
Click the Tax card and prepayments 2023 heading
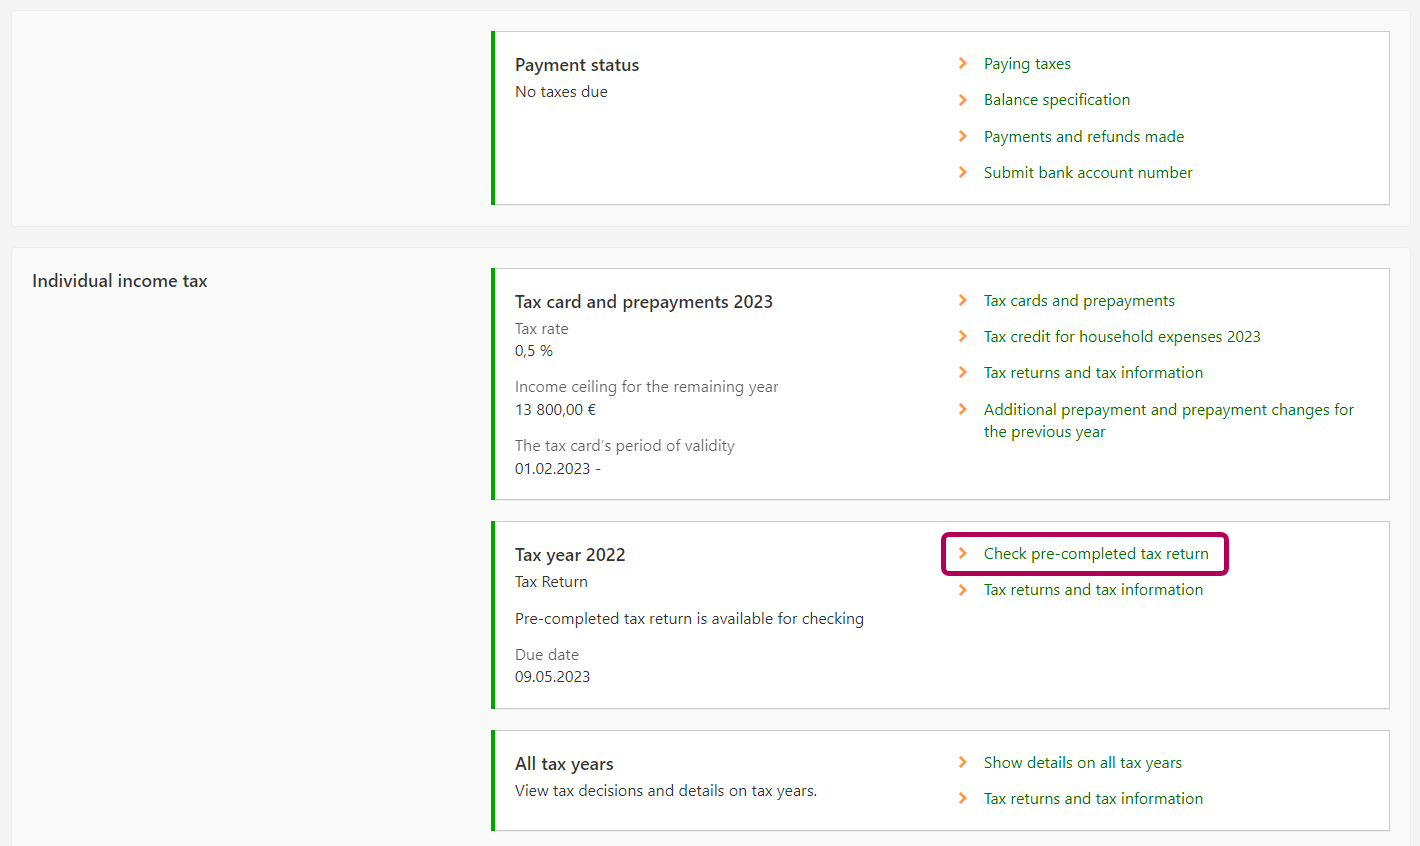(643, 302)
